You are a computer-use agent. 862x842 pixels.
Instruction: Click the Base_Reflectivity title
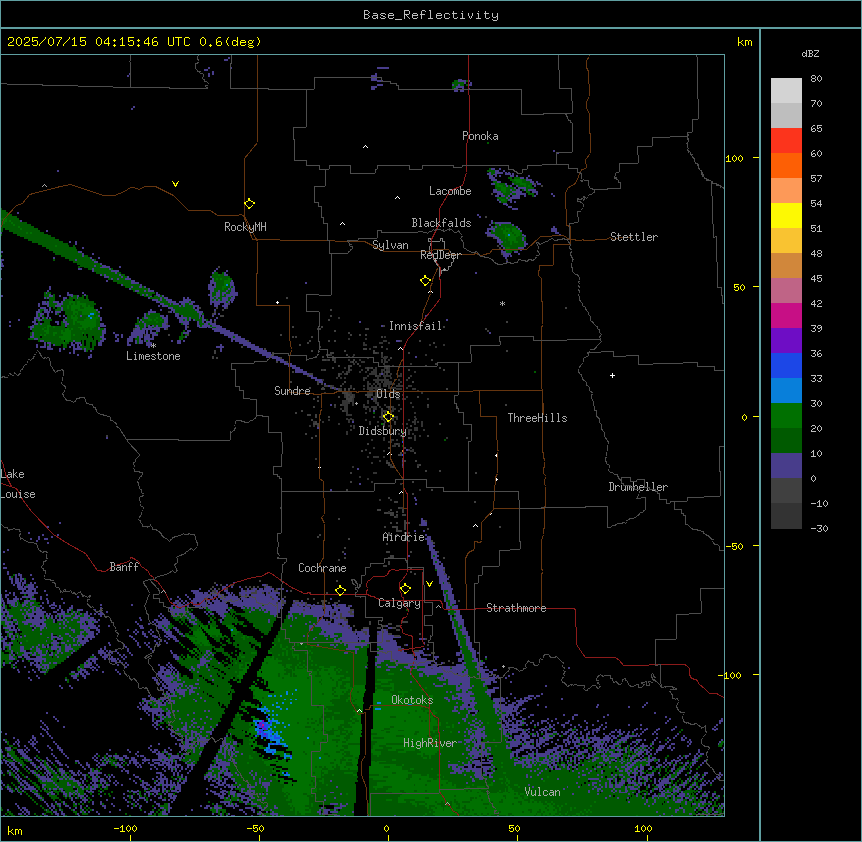431,15
